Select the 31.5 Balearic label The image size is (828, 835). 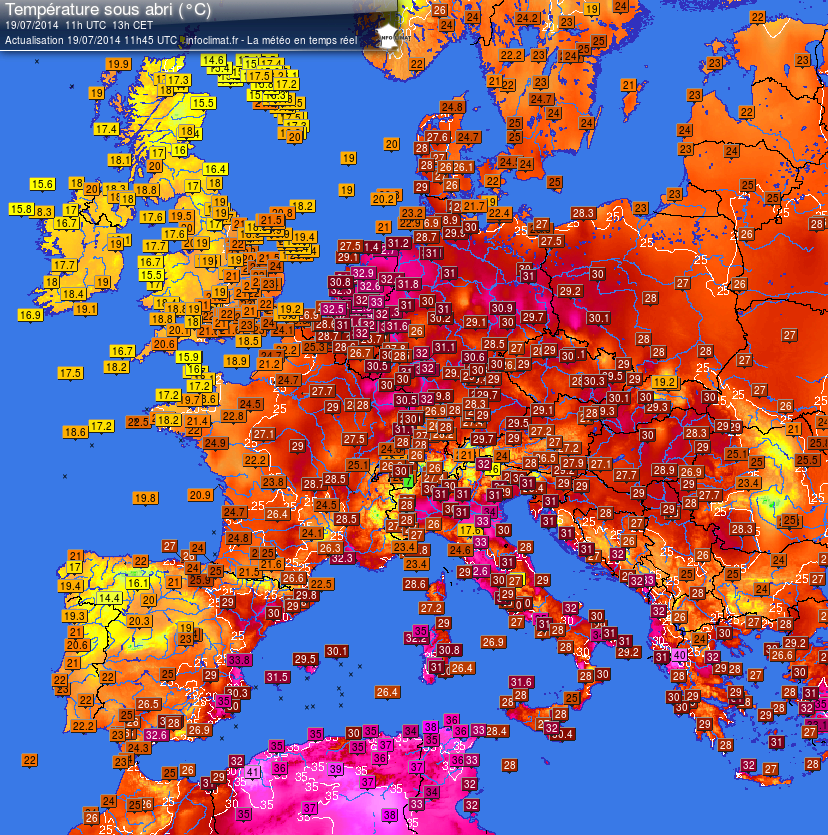point(277,677)
